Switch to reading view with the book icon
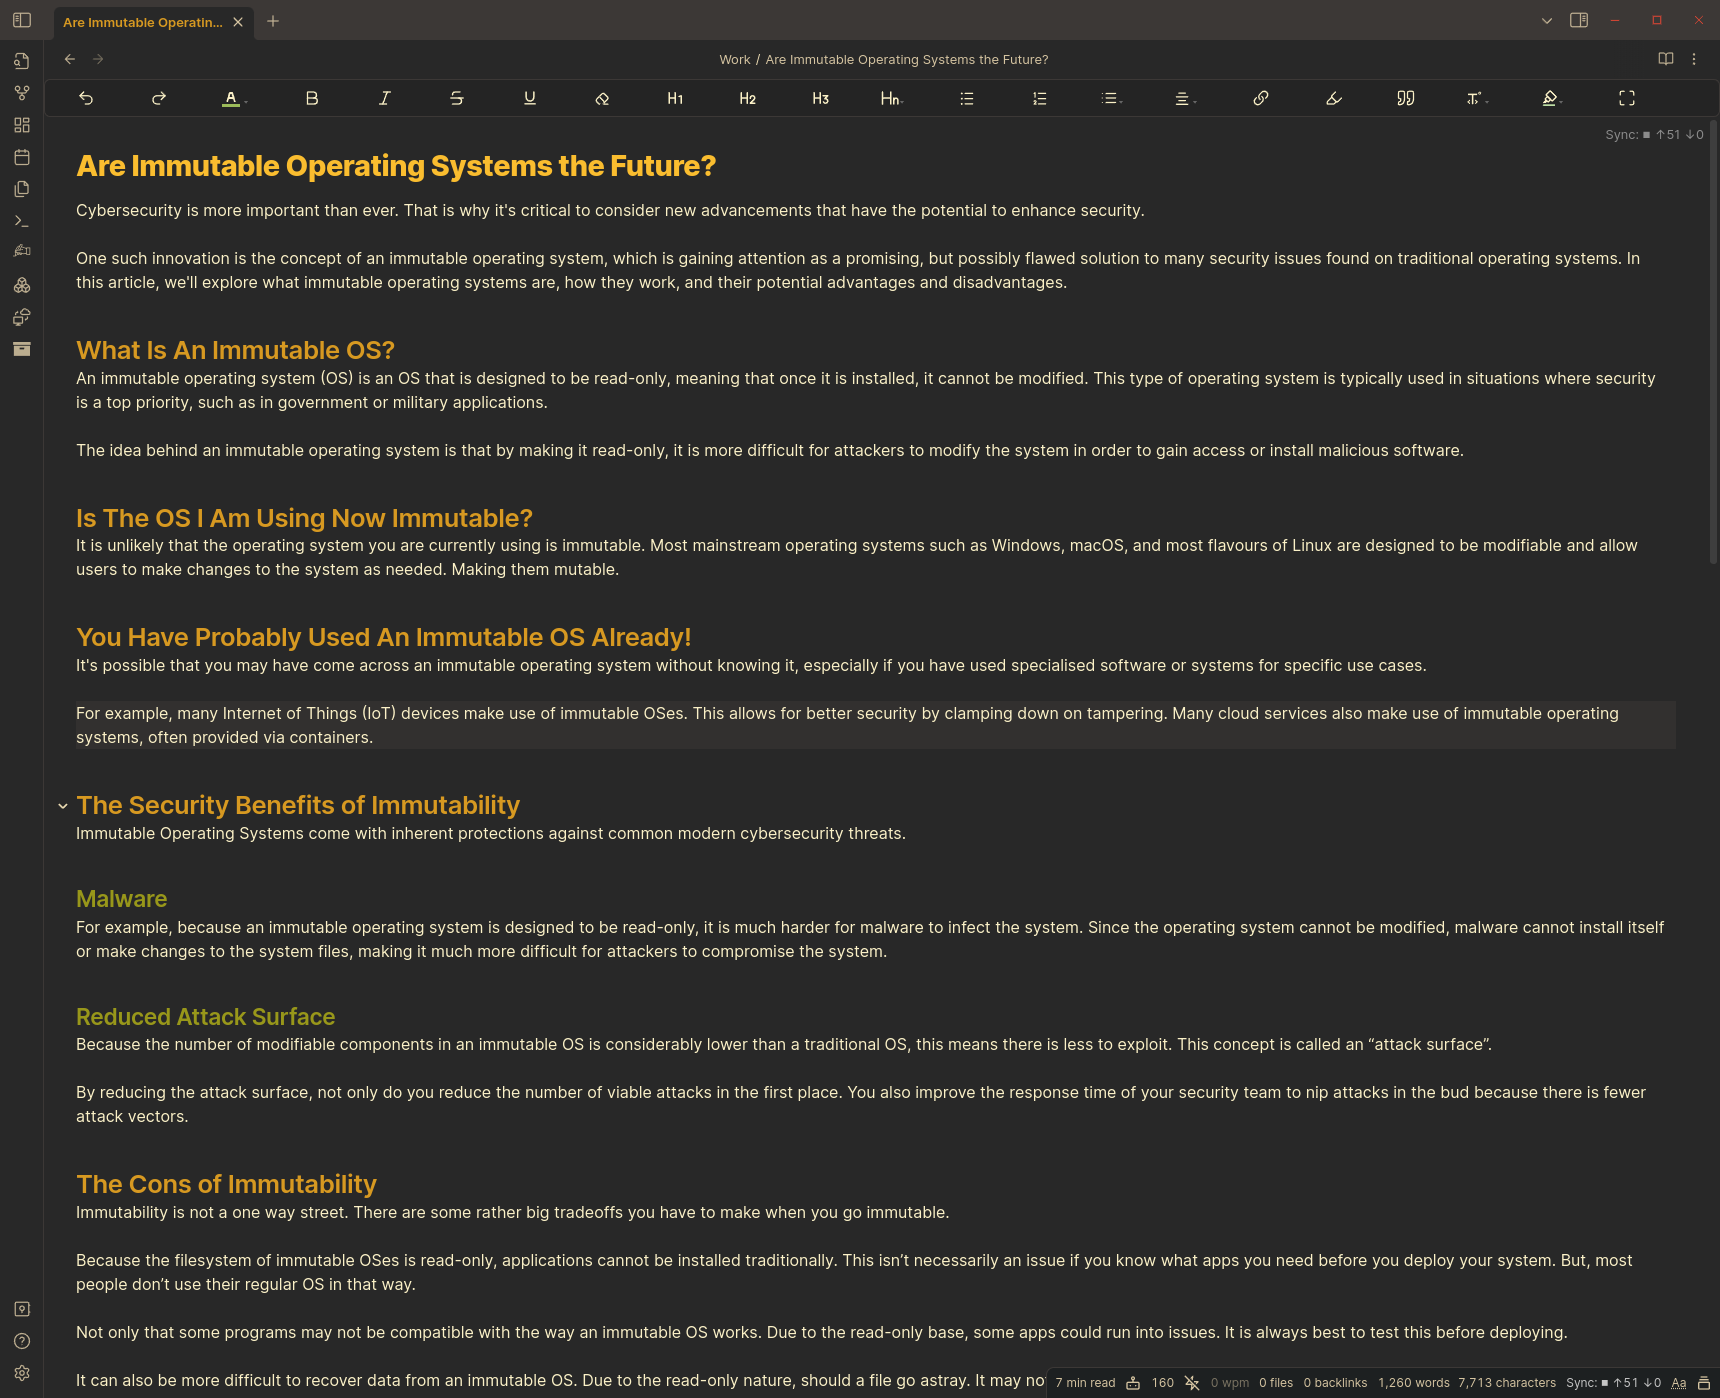Screen dimensions: 1720x1398 tap(1666, 59)
